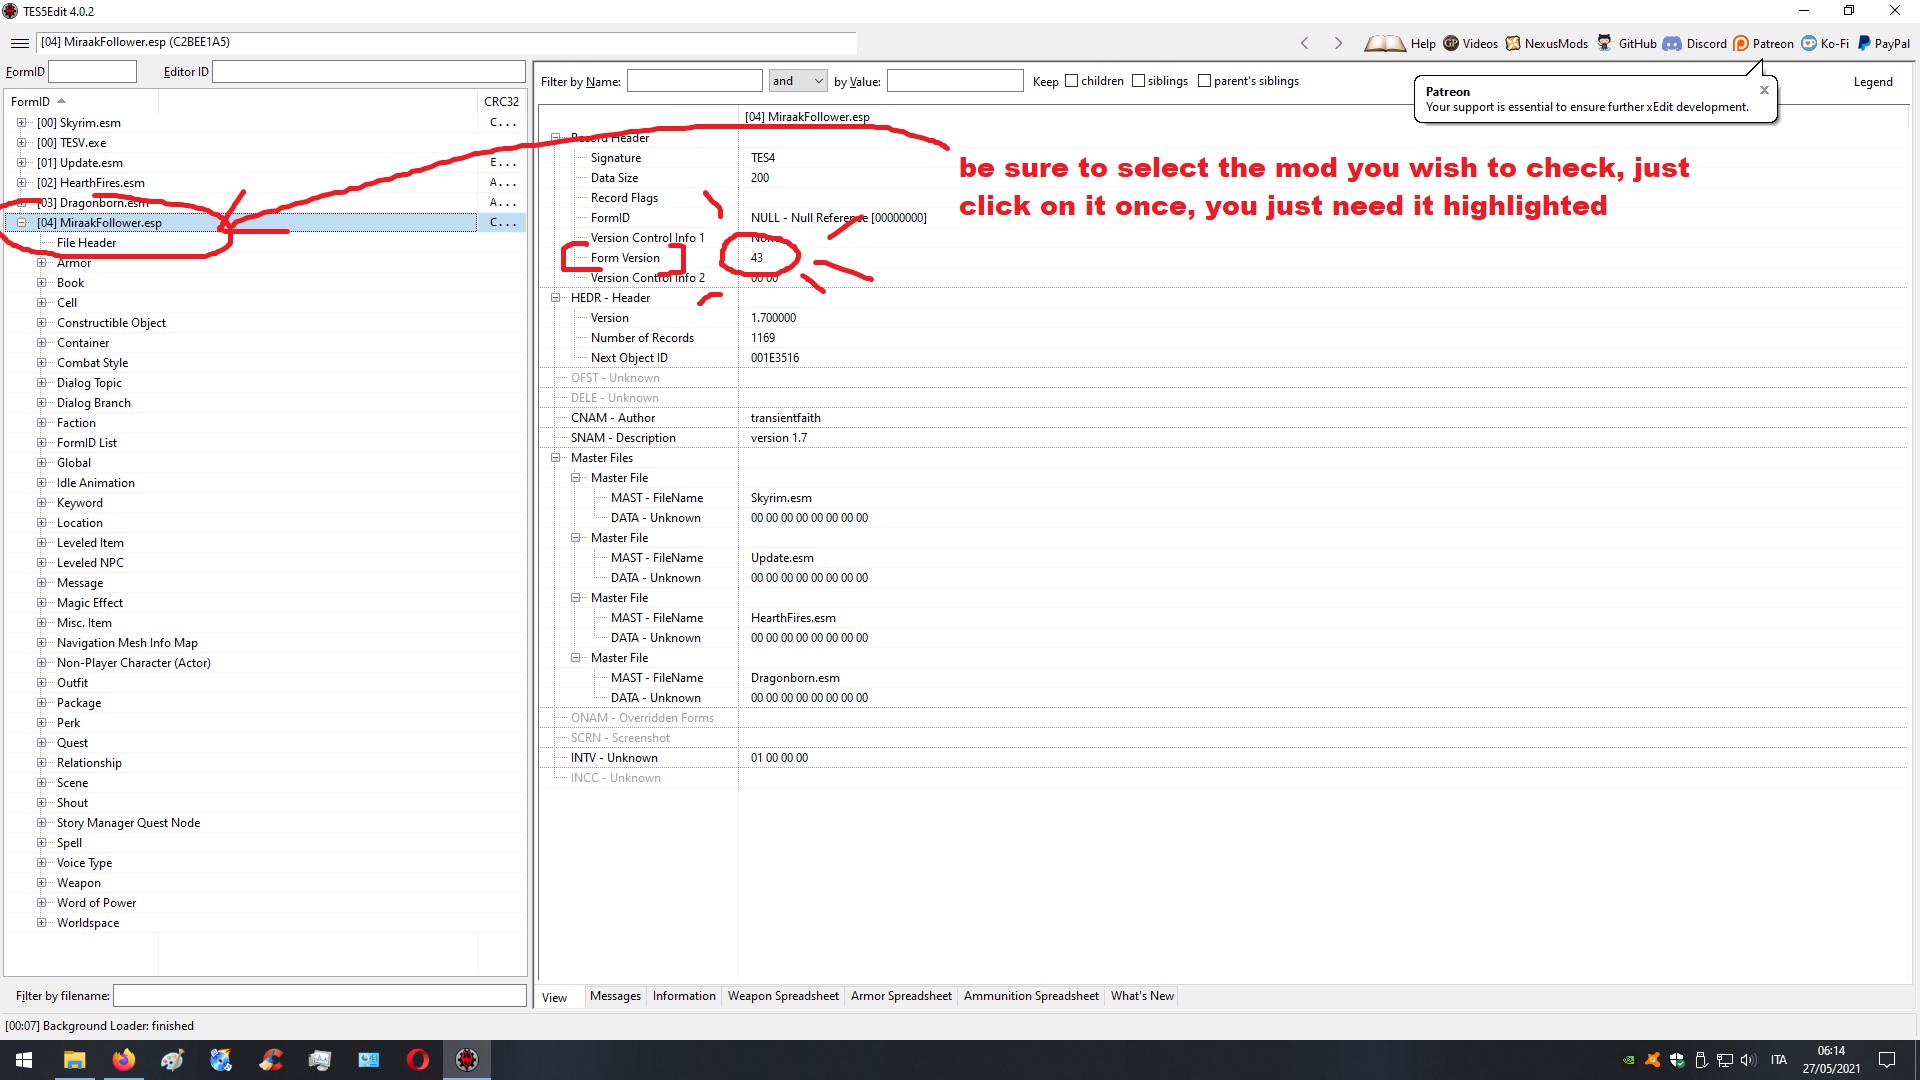This screenshot has height=1080, width=1920.
Task: Expand the [00] Skyrim.esm tree node
Action: [21, 123]
